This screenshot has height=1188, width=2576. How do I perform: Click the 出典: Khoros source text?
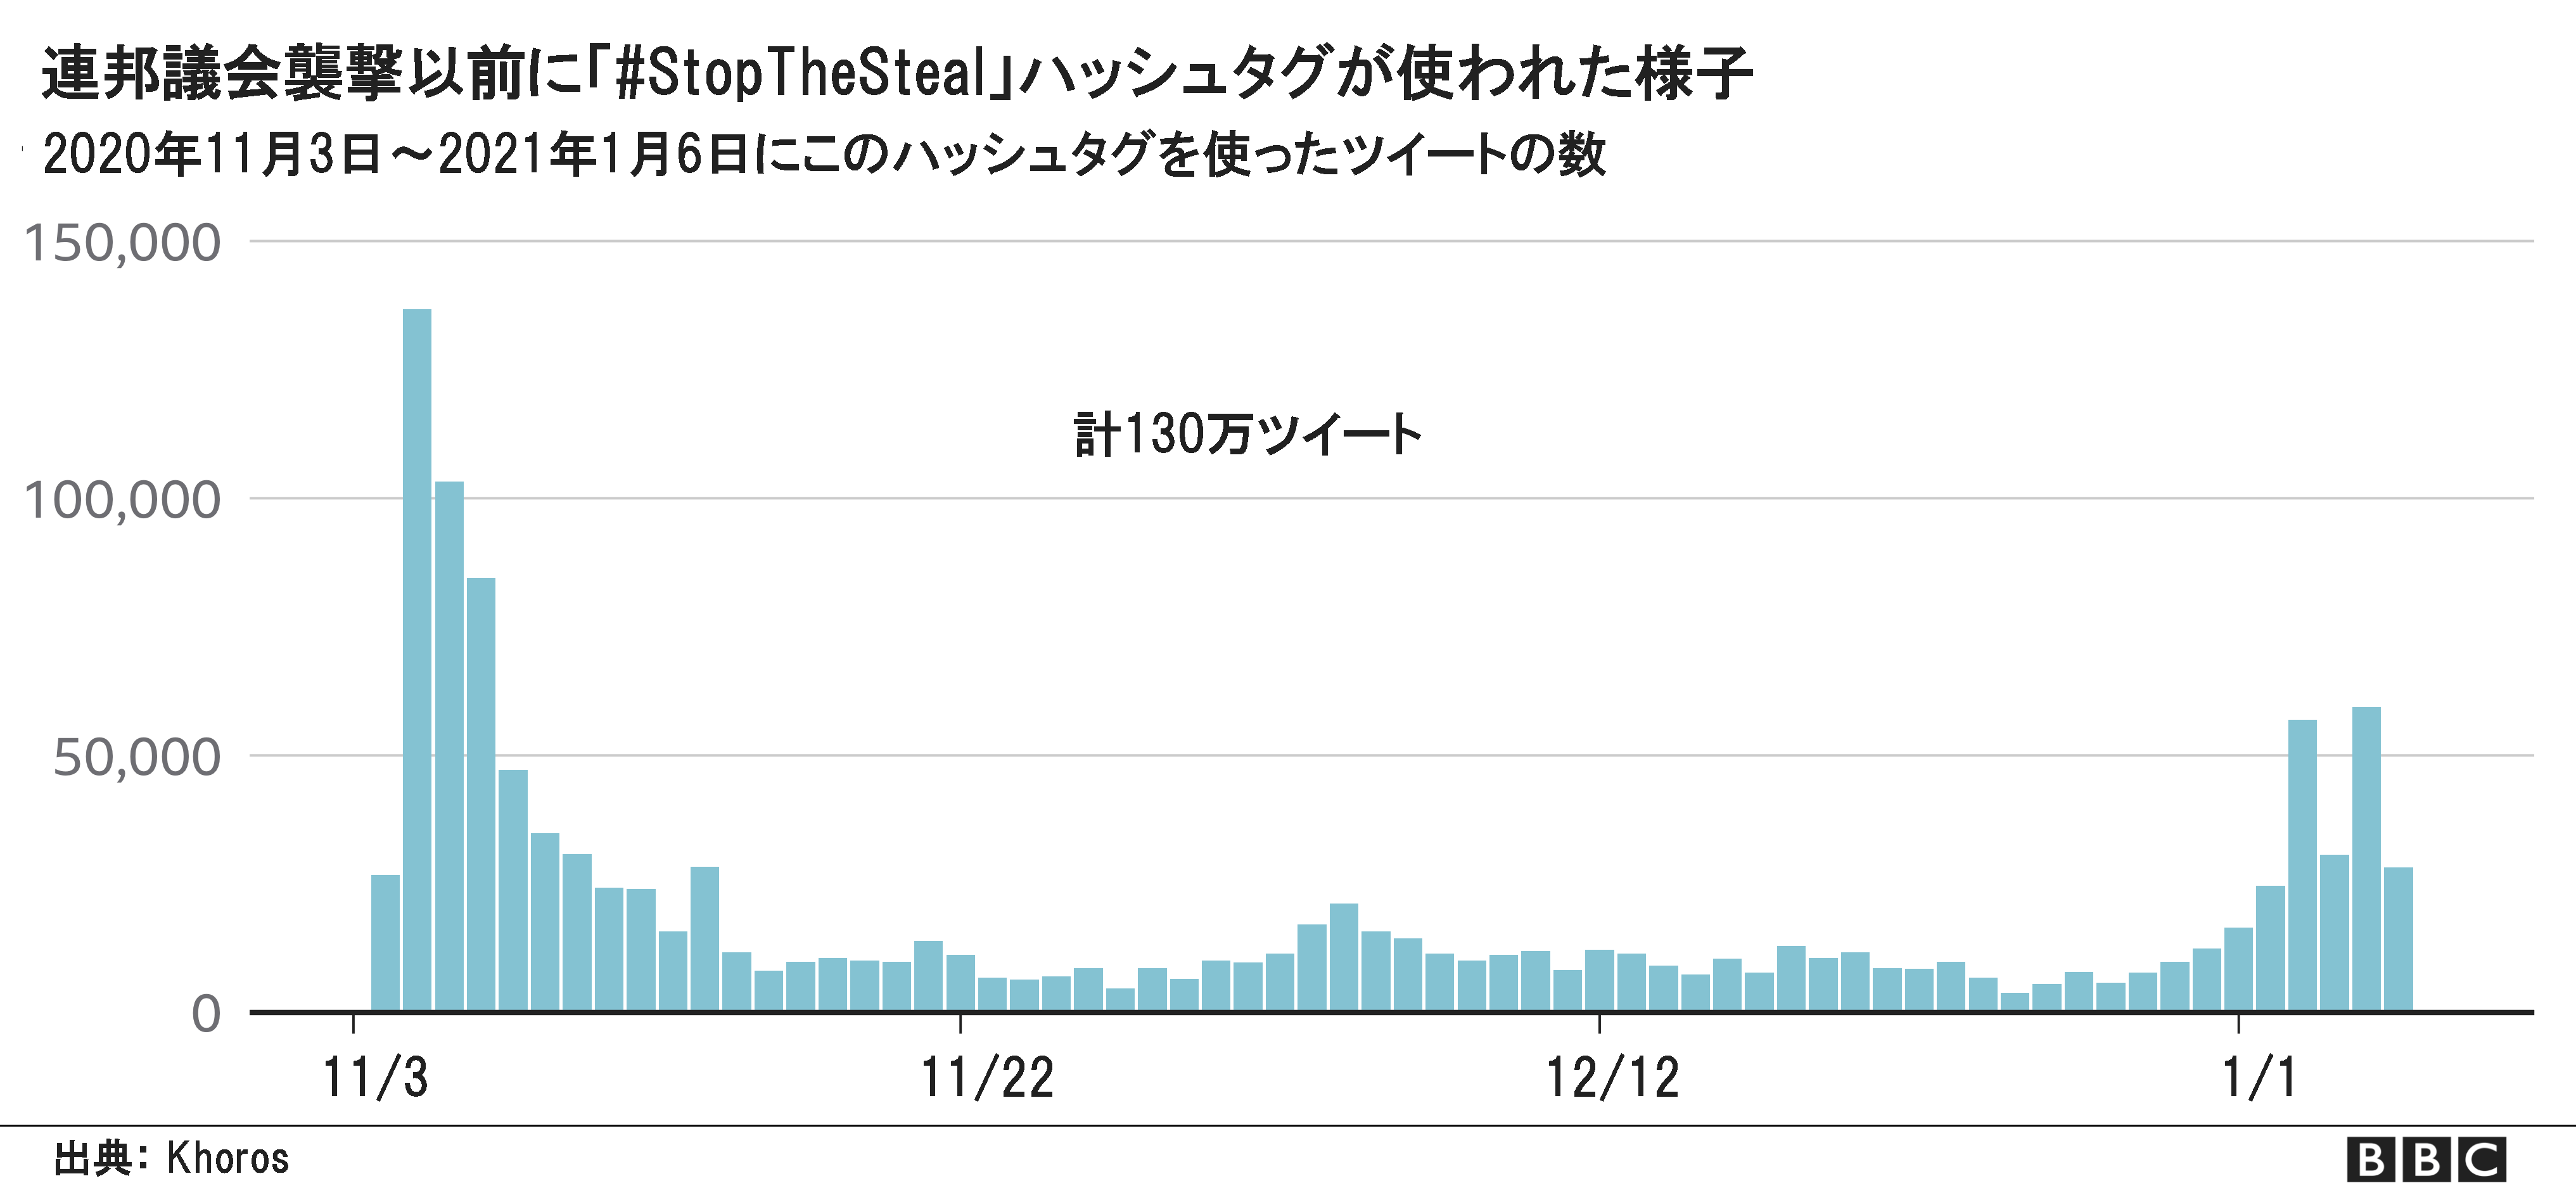point(171,1158)
